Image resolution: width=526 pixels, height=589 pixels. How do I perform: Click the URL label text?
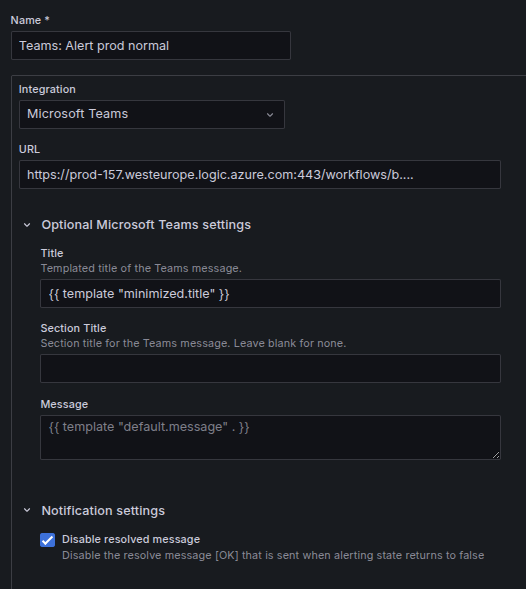click(x=29, y=150)
